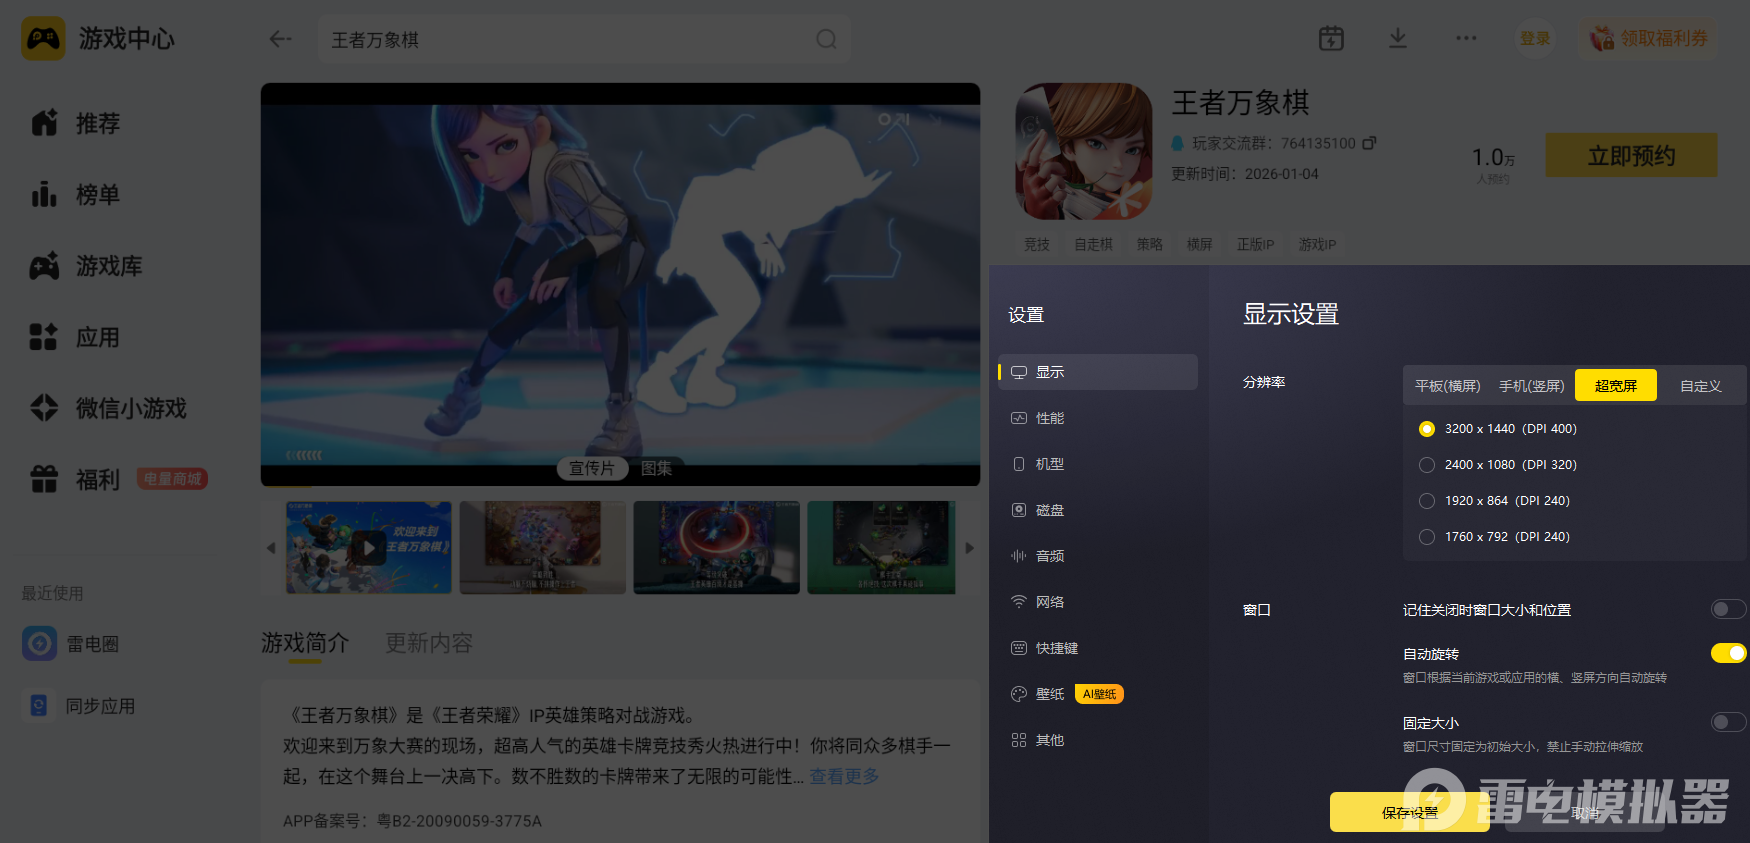Open fourth green screenshot thumbnail
This screenshot has width=1750, height=843.
coord(881,547)
